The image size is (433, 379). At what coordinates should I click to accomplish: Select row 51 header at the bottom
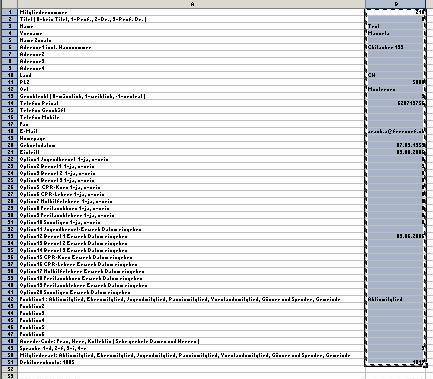[9, 362]
